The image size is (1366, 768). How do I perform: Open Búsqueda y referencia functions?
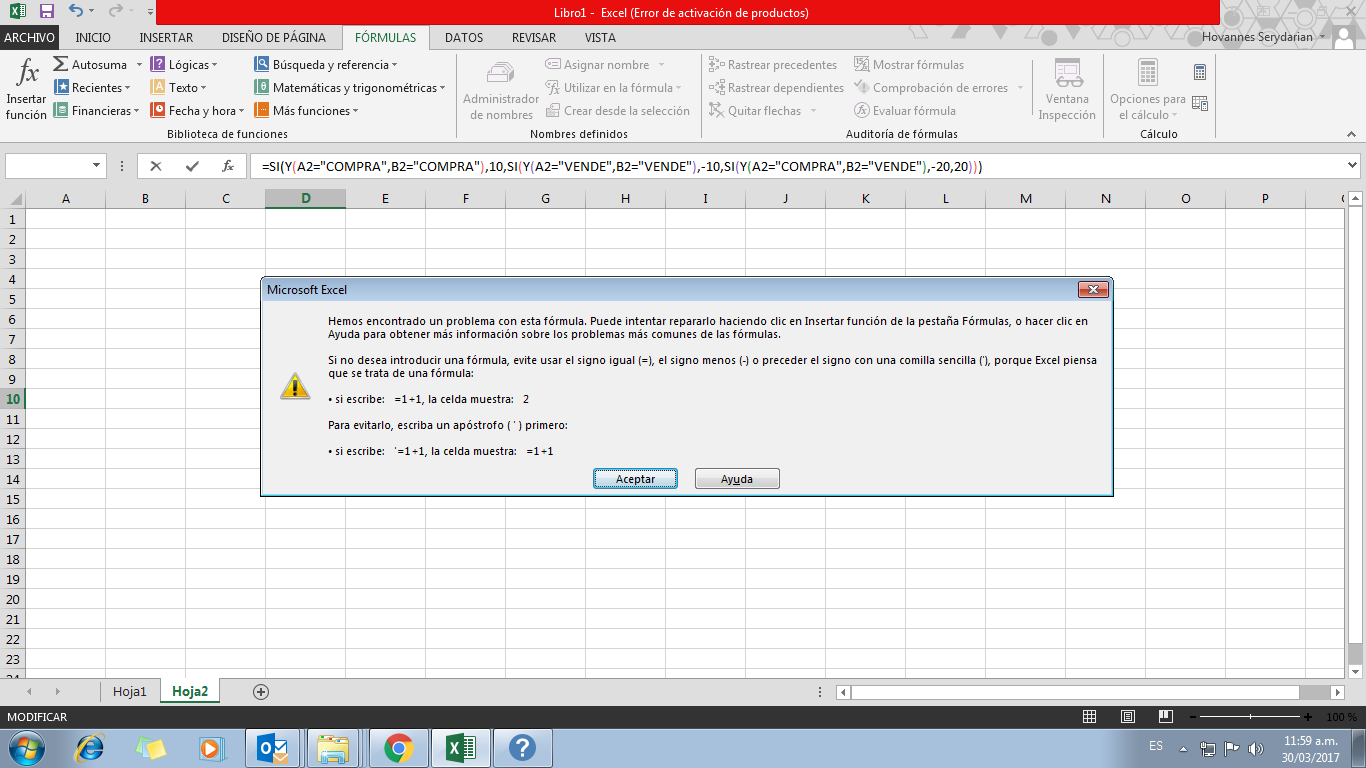click(326, 65)
